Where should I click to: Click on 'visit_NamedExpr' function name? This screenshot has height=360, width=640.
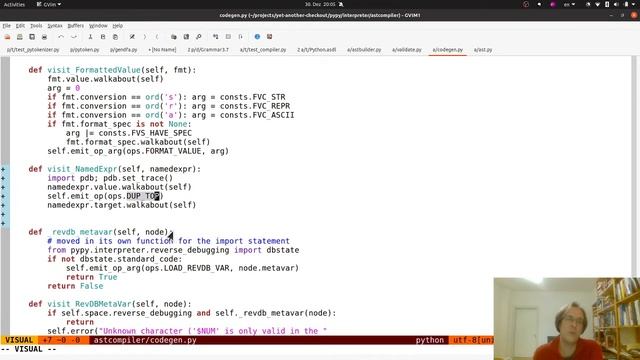coord(82,169)
